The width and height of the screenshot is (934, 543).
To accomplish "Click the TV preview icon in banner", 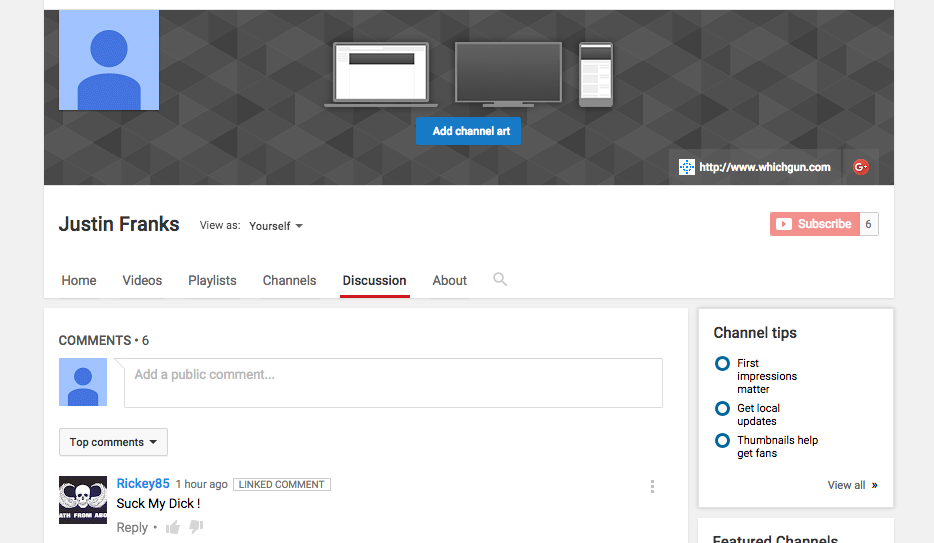I will pyautogui.click(x=508, y=74).
